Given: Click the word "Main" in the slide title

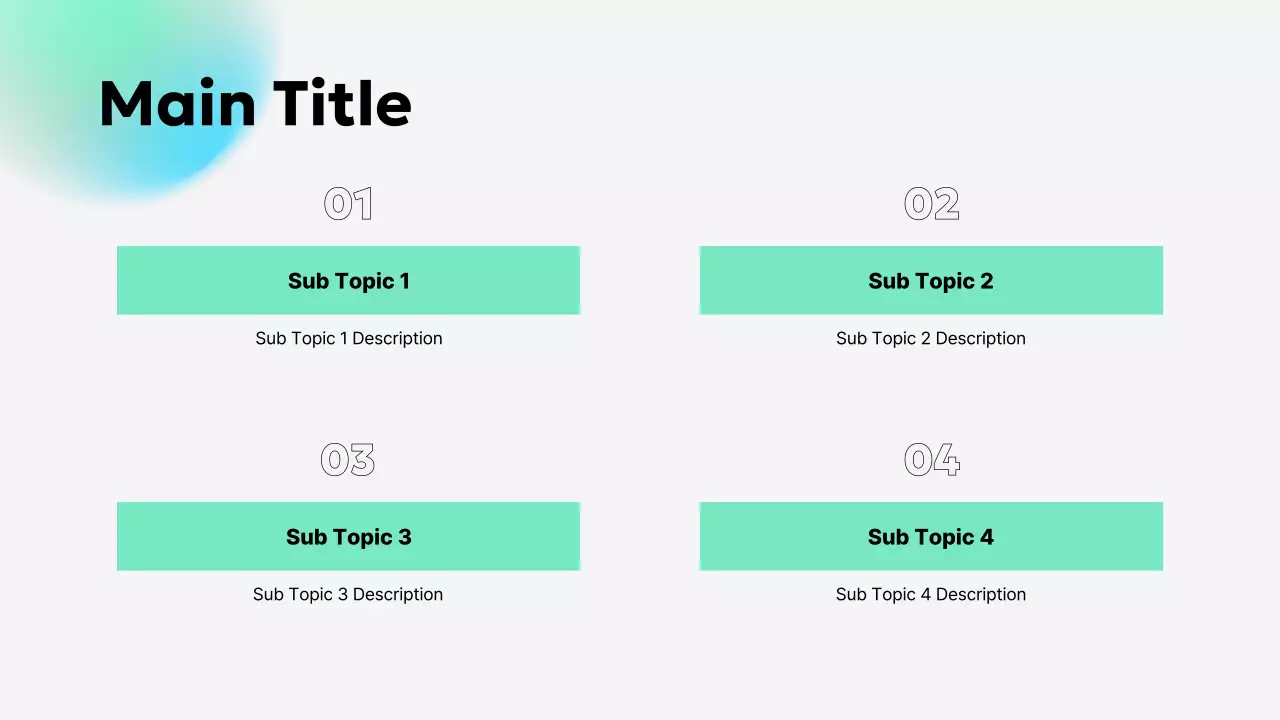Looking at the screenshot, I should pos(178,104).
